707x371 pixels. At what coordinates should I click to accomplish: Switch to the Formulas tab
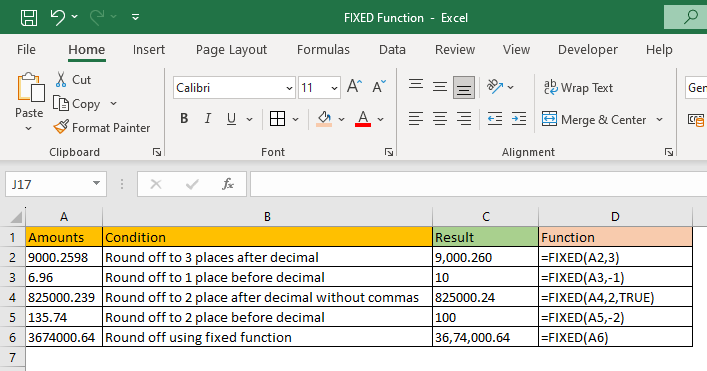pos(323,50)
